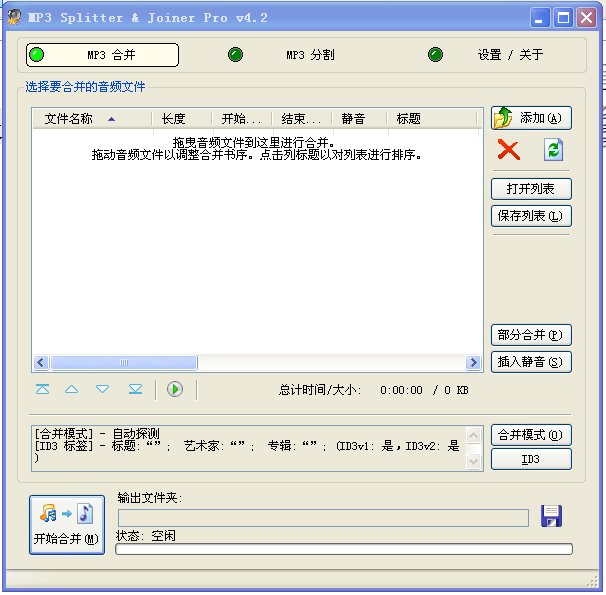606x595 pixels.
Task: Switch to the MP3 合并 tab
Action: [x=102, y=55]
